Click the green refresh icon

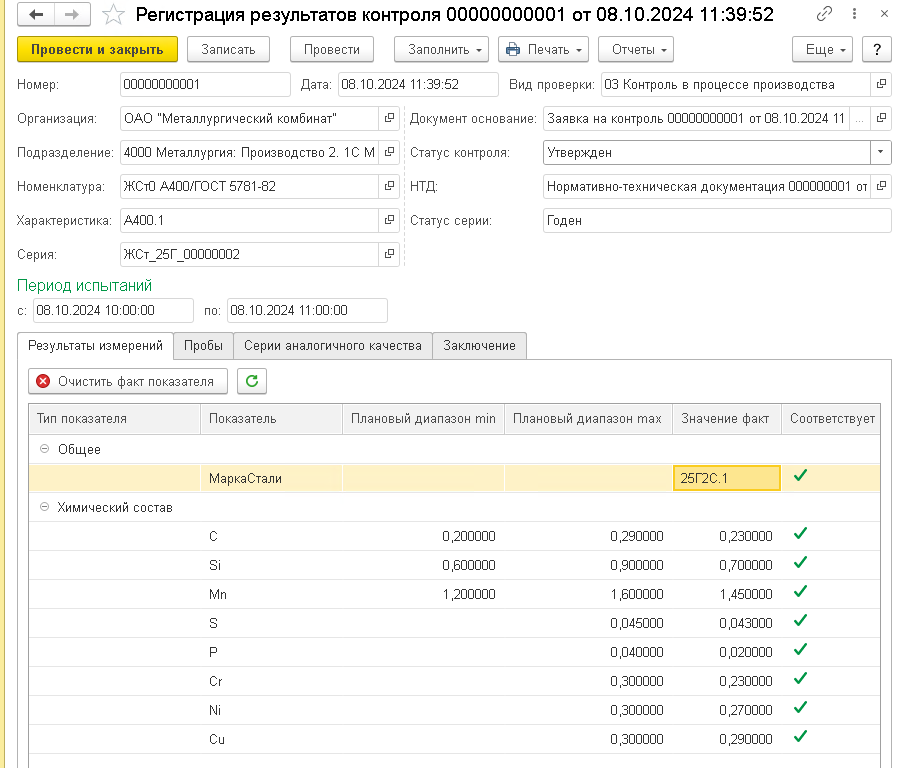[x=251, y=381]
